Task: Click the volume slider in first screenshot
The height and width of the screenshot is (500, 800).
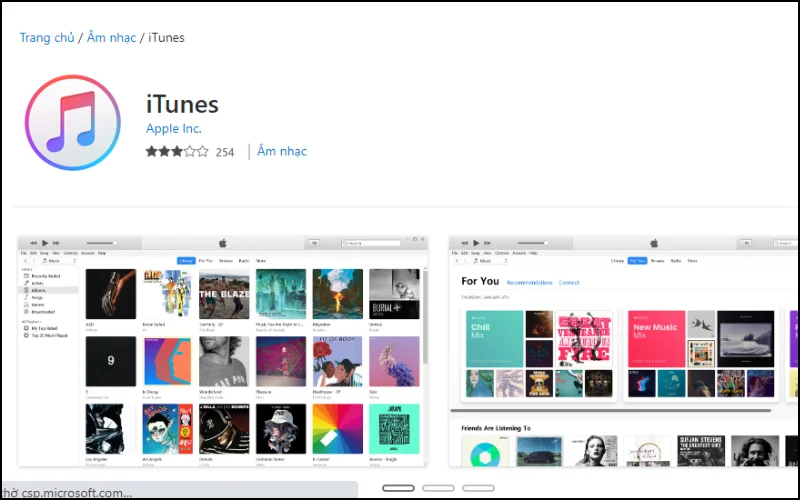Action: pos(102,243)
